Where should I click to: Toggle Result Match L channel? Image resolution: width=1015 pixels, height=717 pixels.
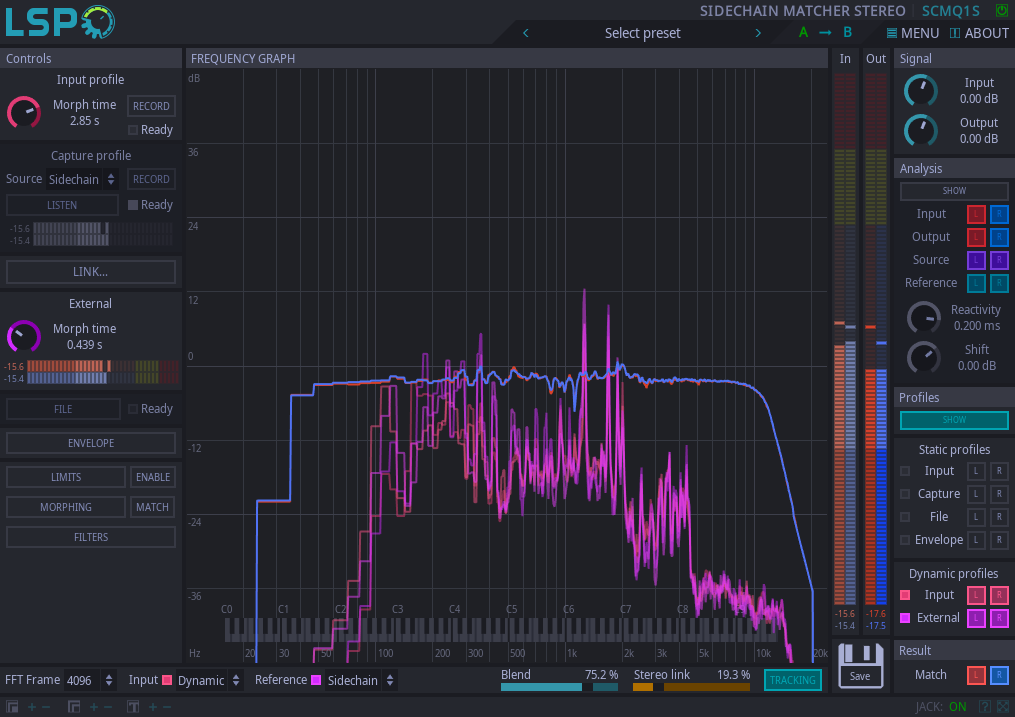pos(976,675)
